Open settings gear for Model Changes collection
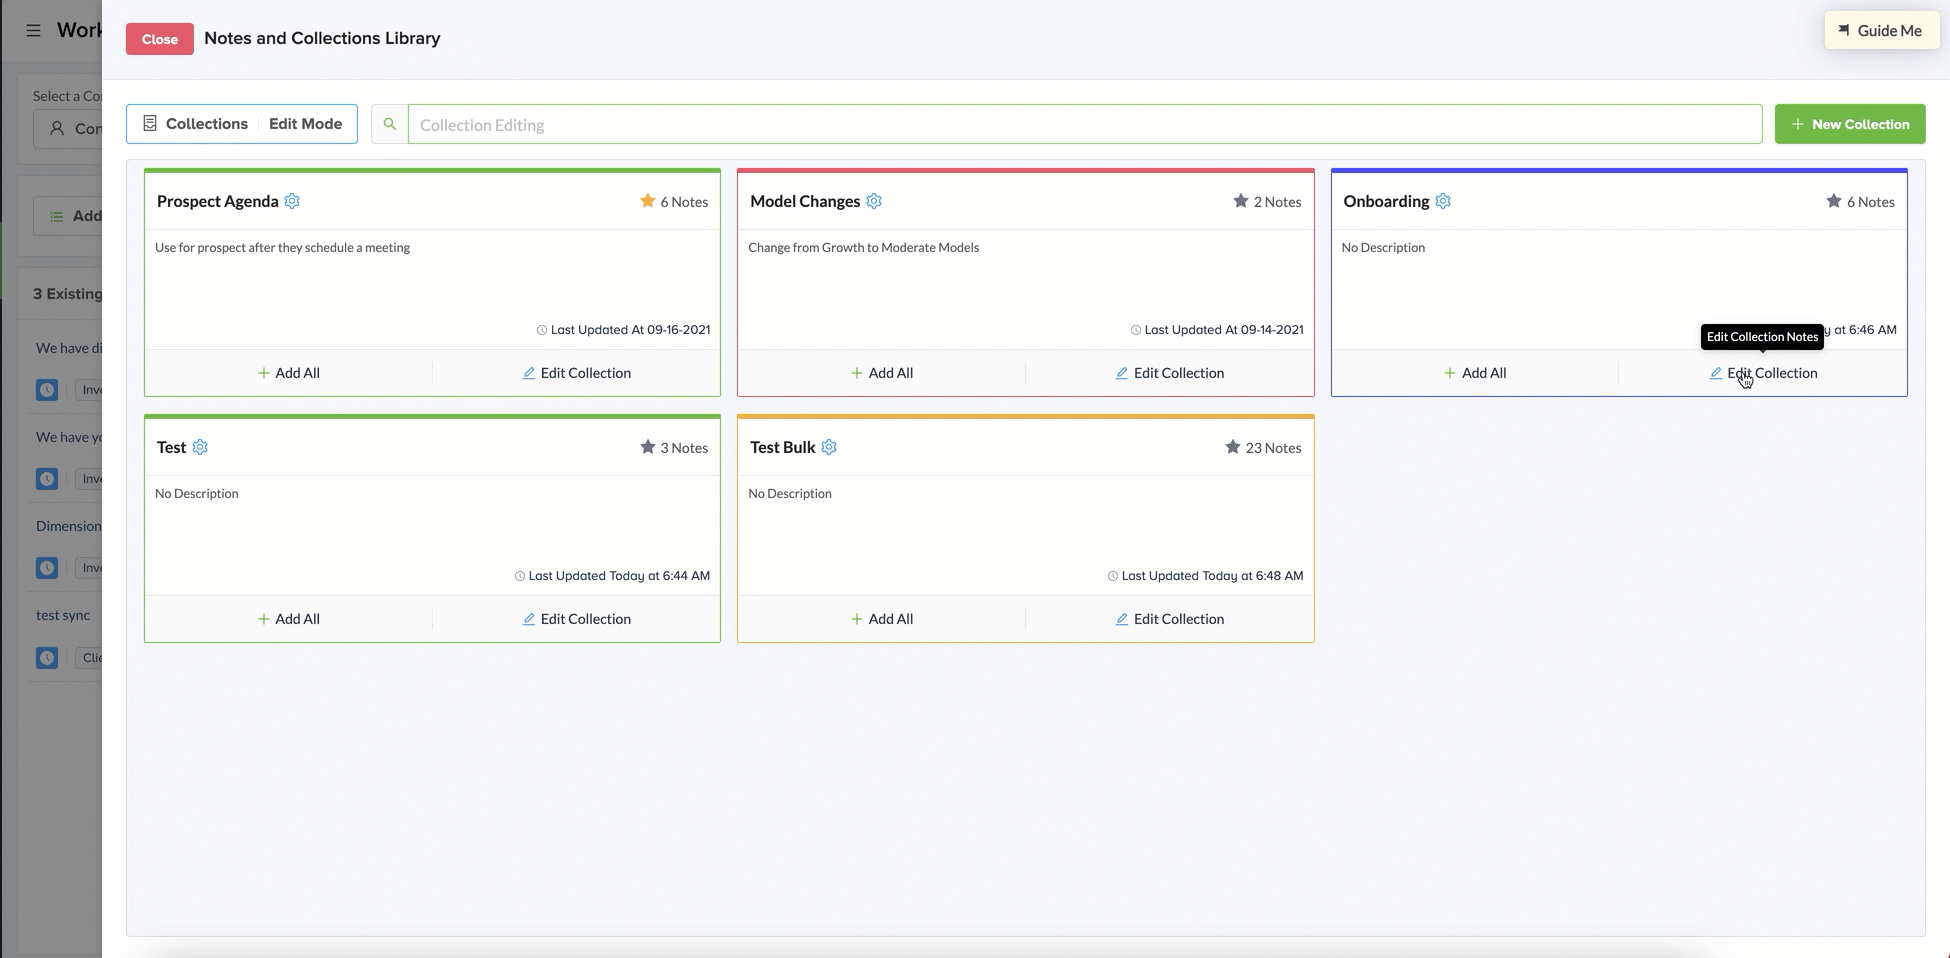 tap(874, 201)
